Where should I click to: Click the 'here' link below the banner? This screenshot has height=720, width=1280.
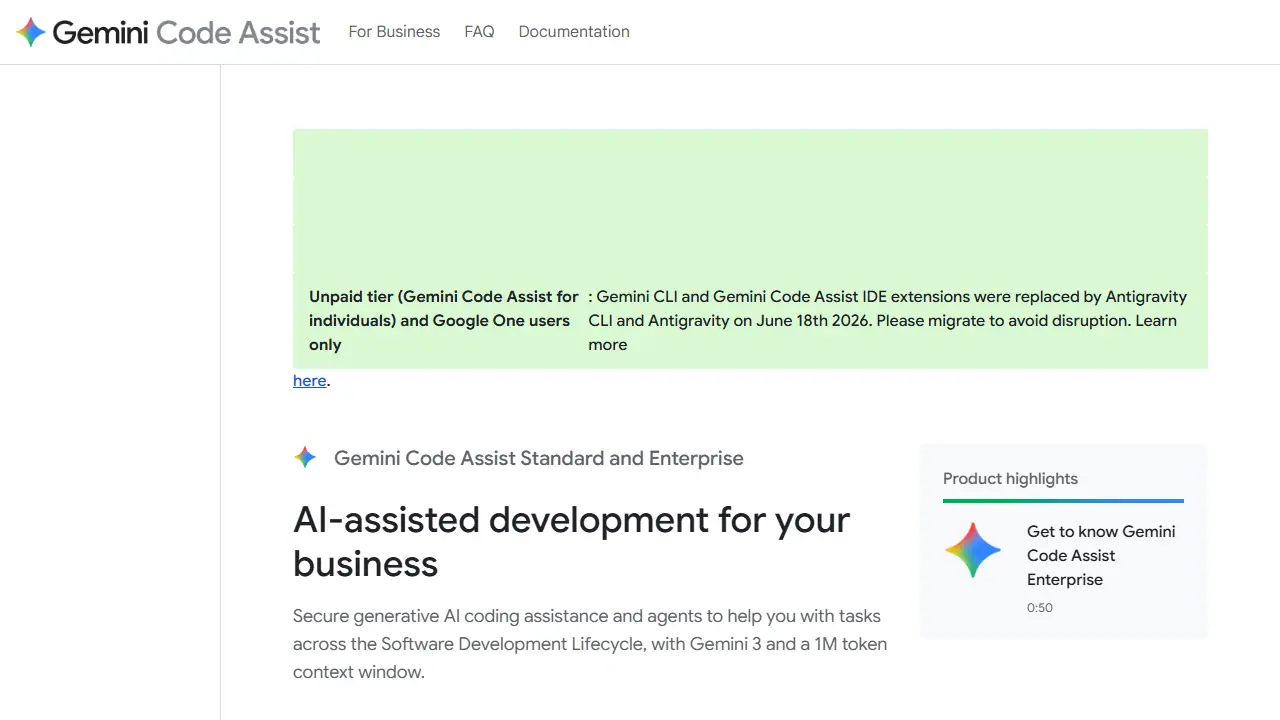coord(310,381)
